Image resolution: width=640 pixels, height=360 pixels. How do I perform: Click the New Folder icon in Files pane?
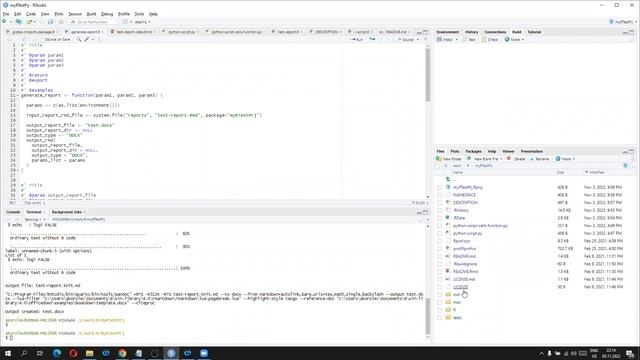coord(438,158)
